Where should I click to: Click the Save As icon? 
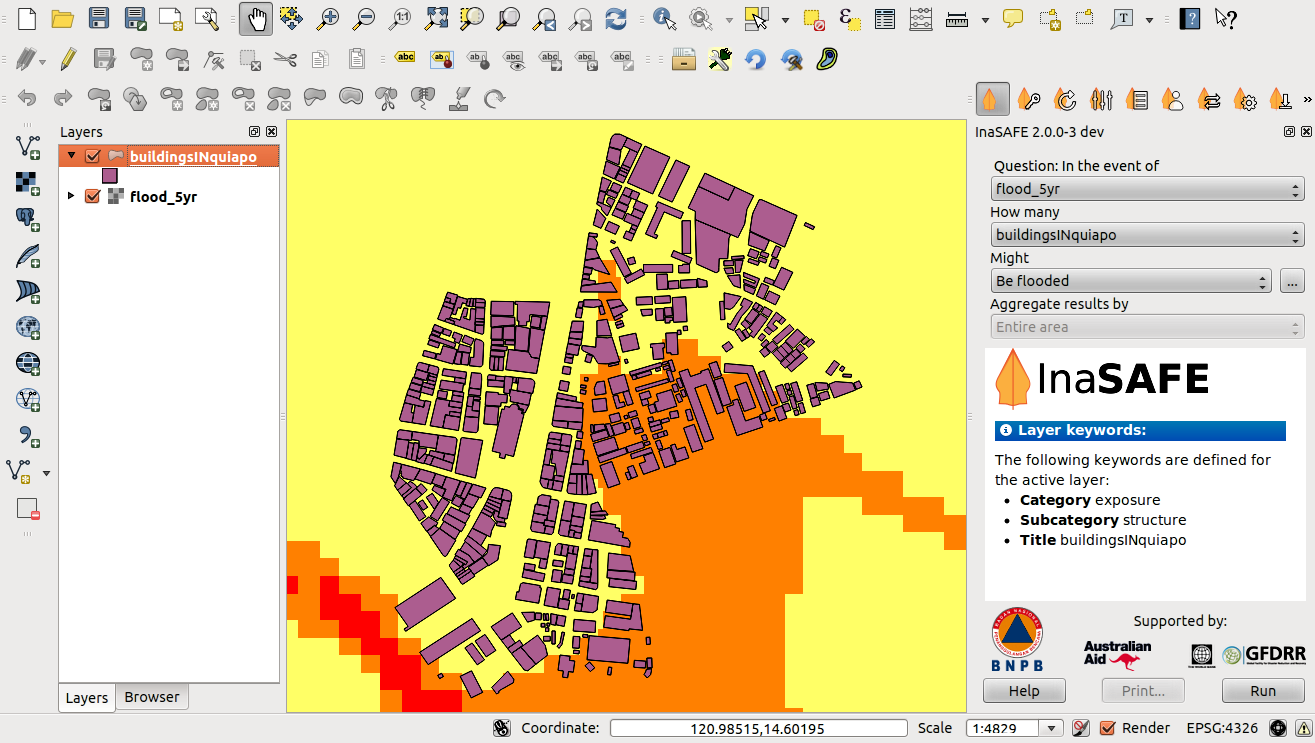(135, 18)
